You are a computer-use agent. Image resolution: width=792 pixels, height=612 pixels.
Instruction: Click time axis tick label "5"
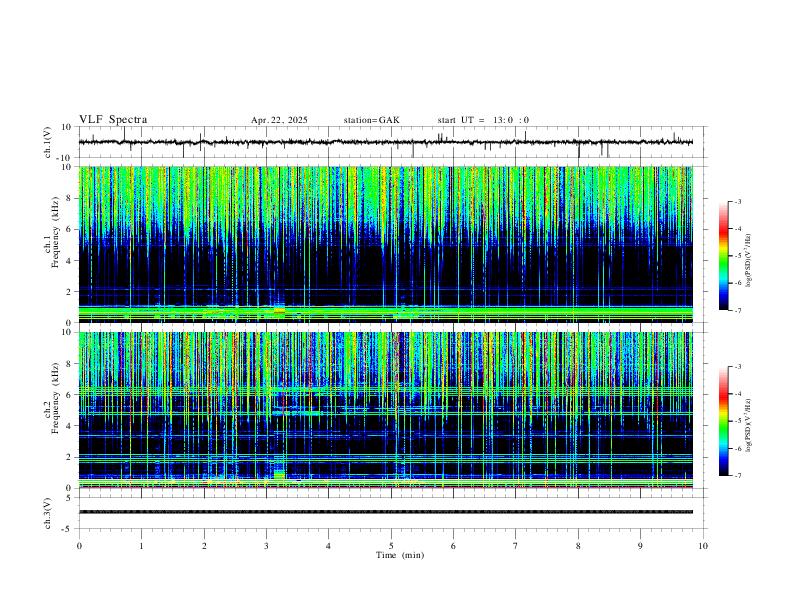[391, 546]
